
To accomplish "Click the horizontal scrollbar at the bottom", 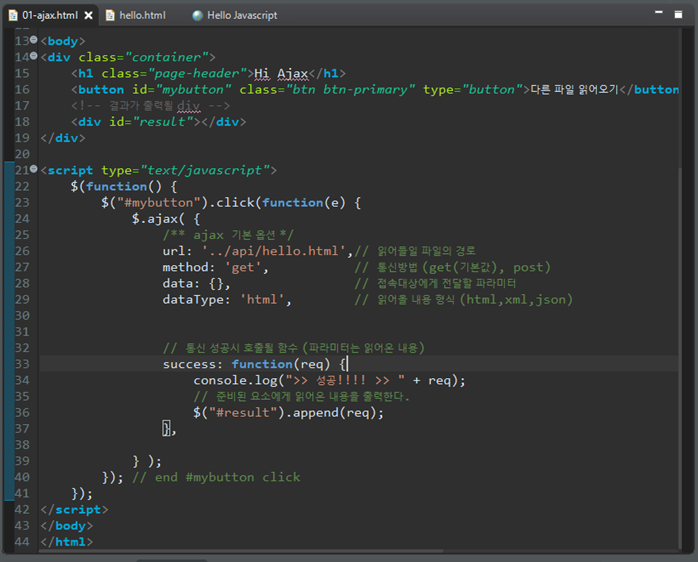I will (241, 551).
